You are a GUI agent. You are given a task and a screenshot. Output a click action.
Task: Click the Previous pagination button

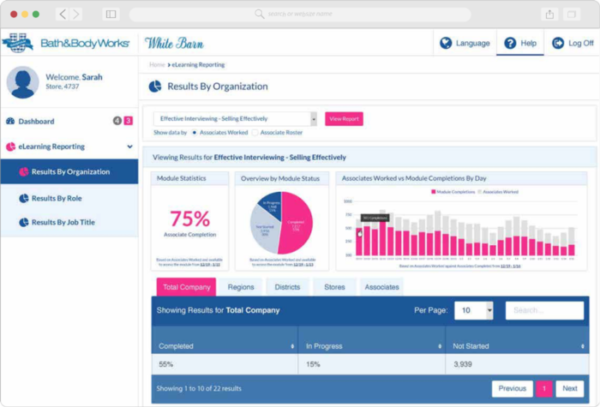(512, 389)
